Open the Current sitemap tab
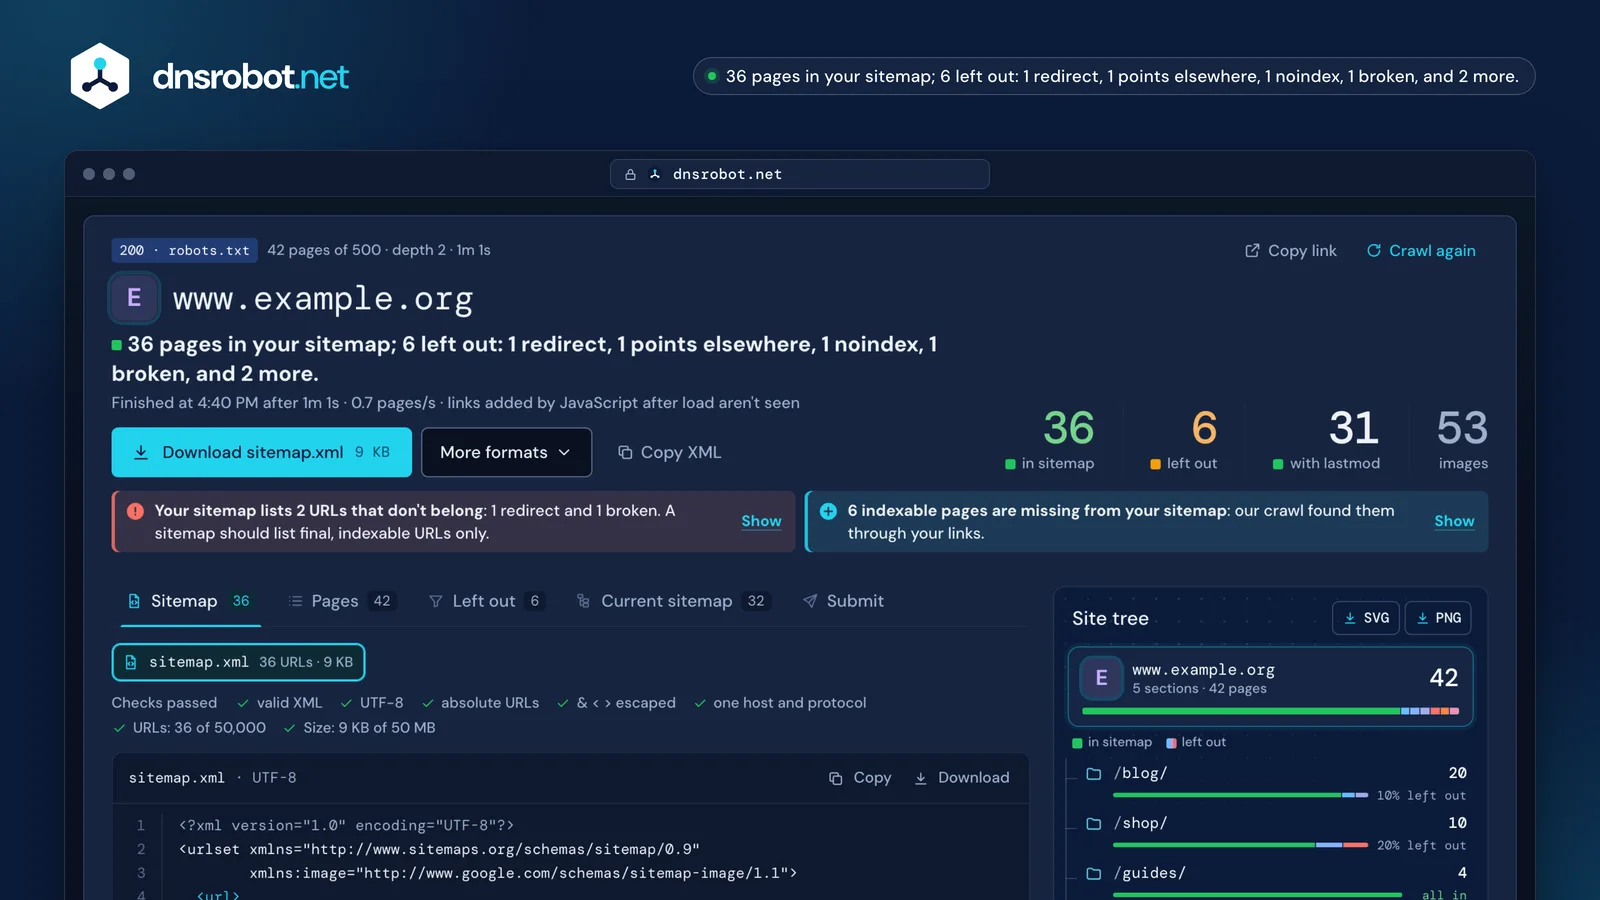The image size is (1600, 900). [673, 601]
